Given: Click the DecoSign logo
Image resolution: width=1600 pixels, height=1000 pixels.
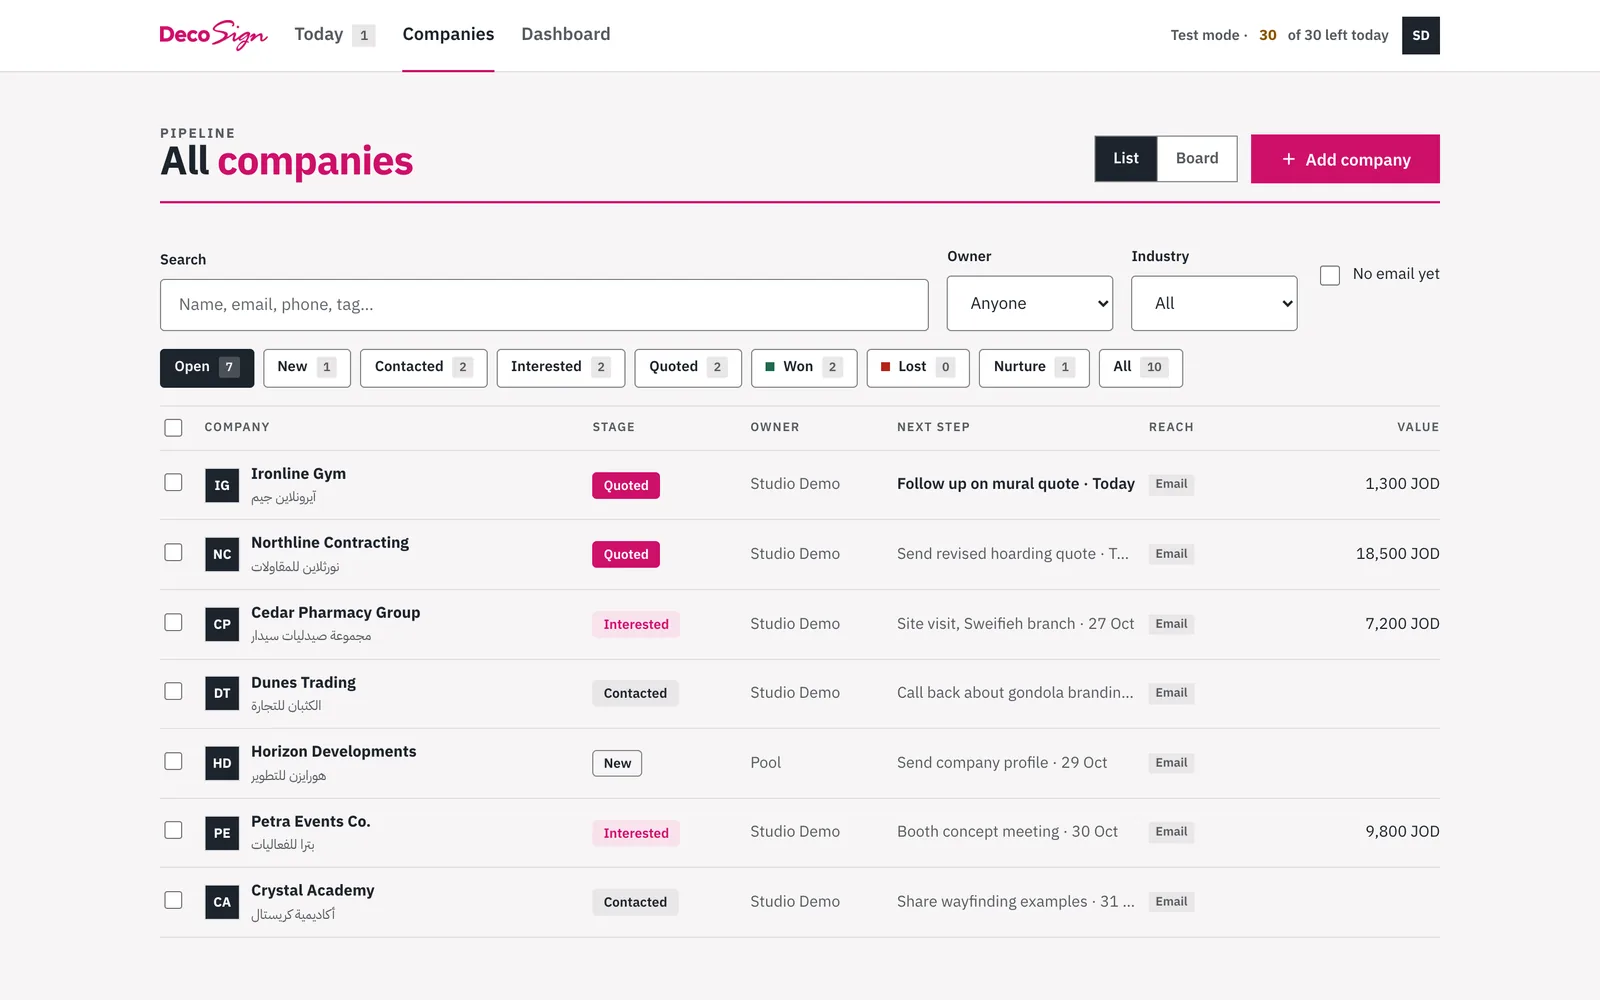Looking at the screenshot, I should coord(213,35).
